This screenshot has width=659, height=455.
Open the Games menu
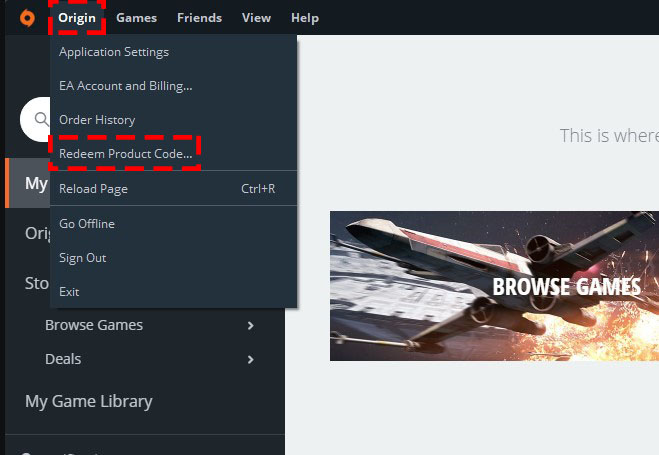pyautogui.click(x=136, y=18)
